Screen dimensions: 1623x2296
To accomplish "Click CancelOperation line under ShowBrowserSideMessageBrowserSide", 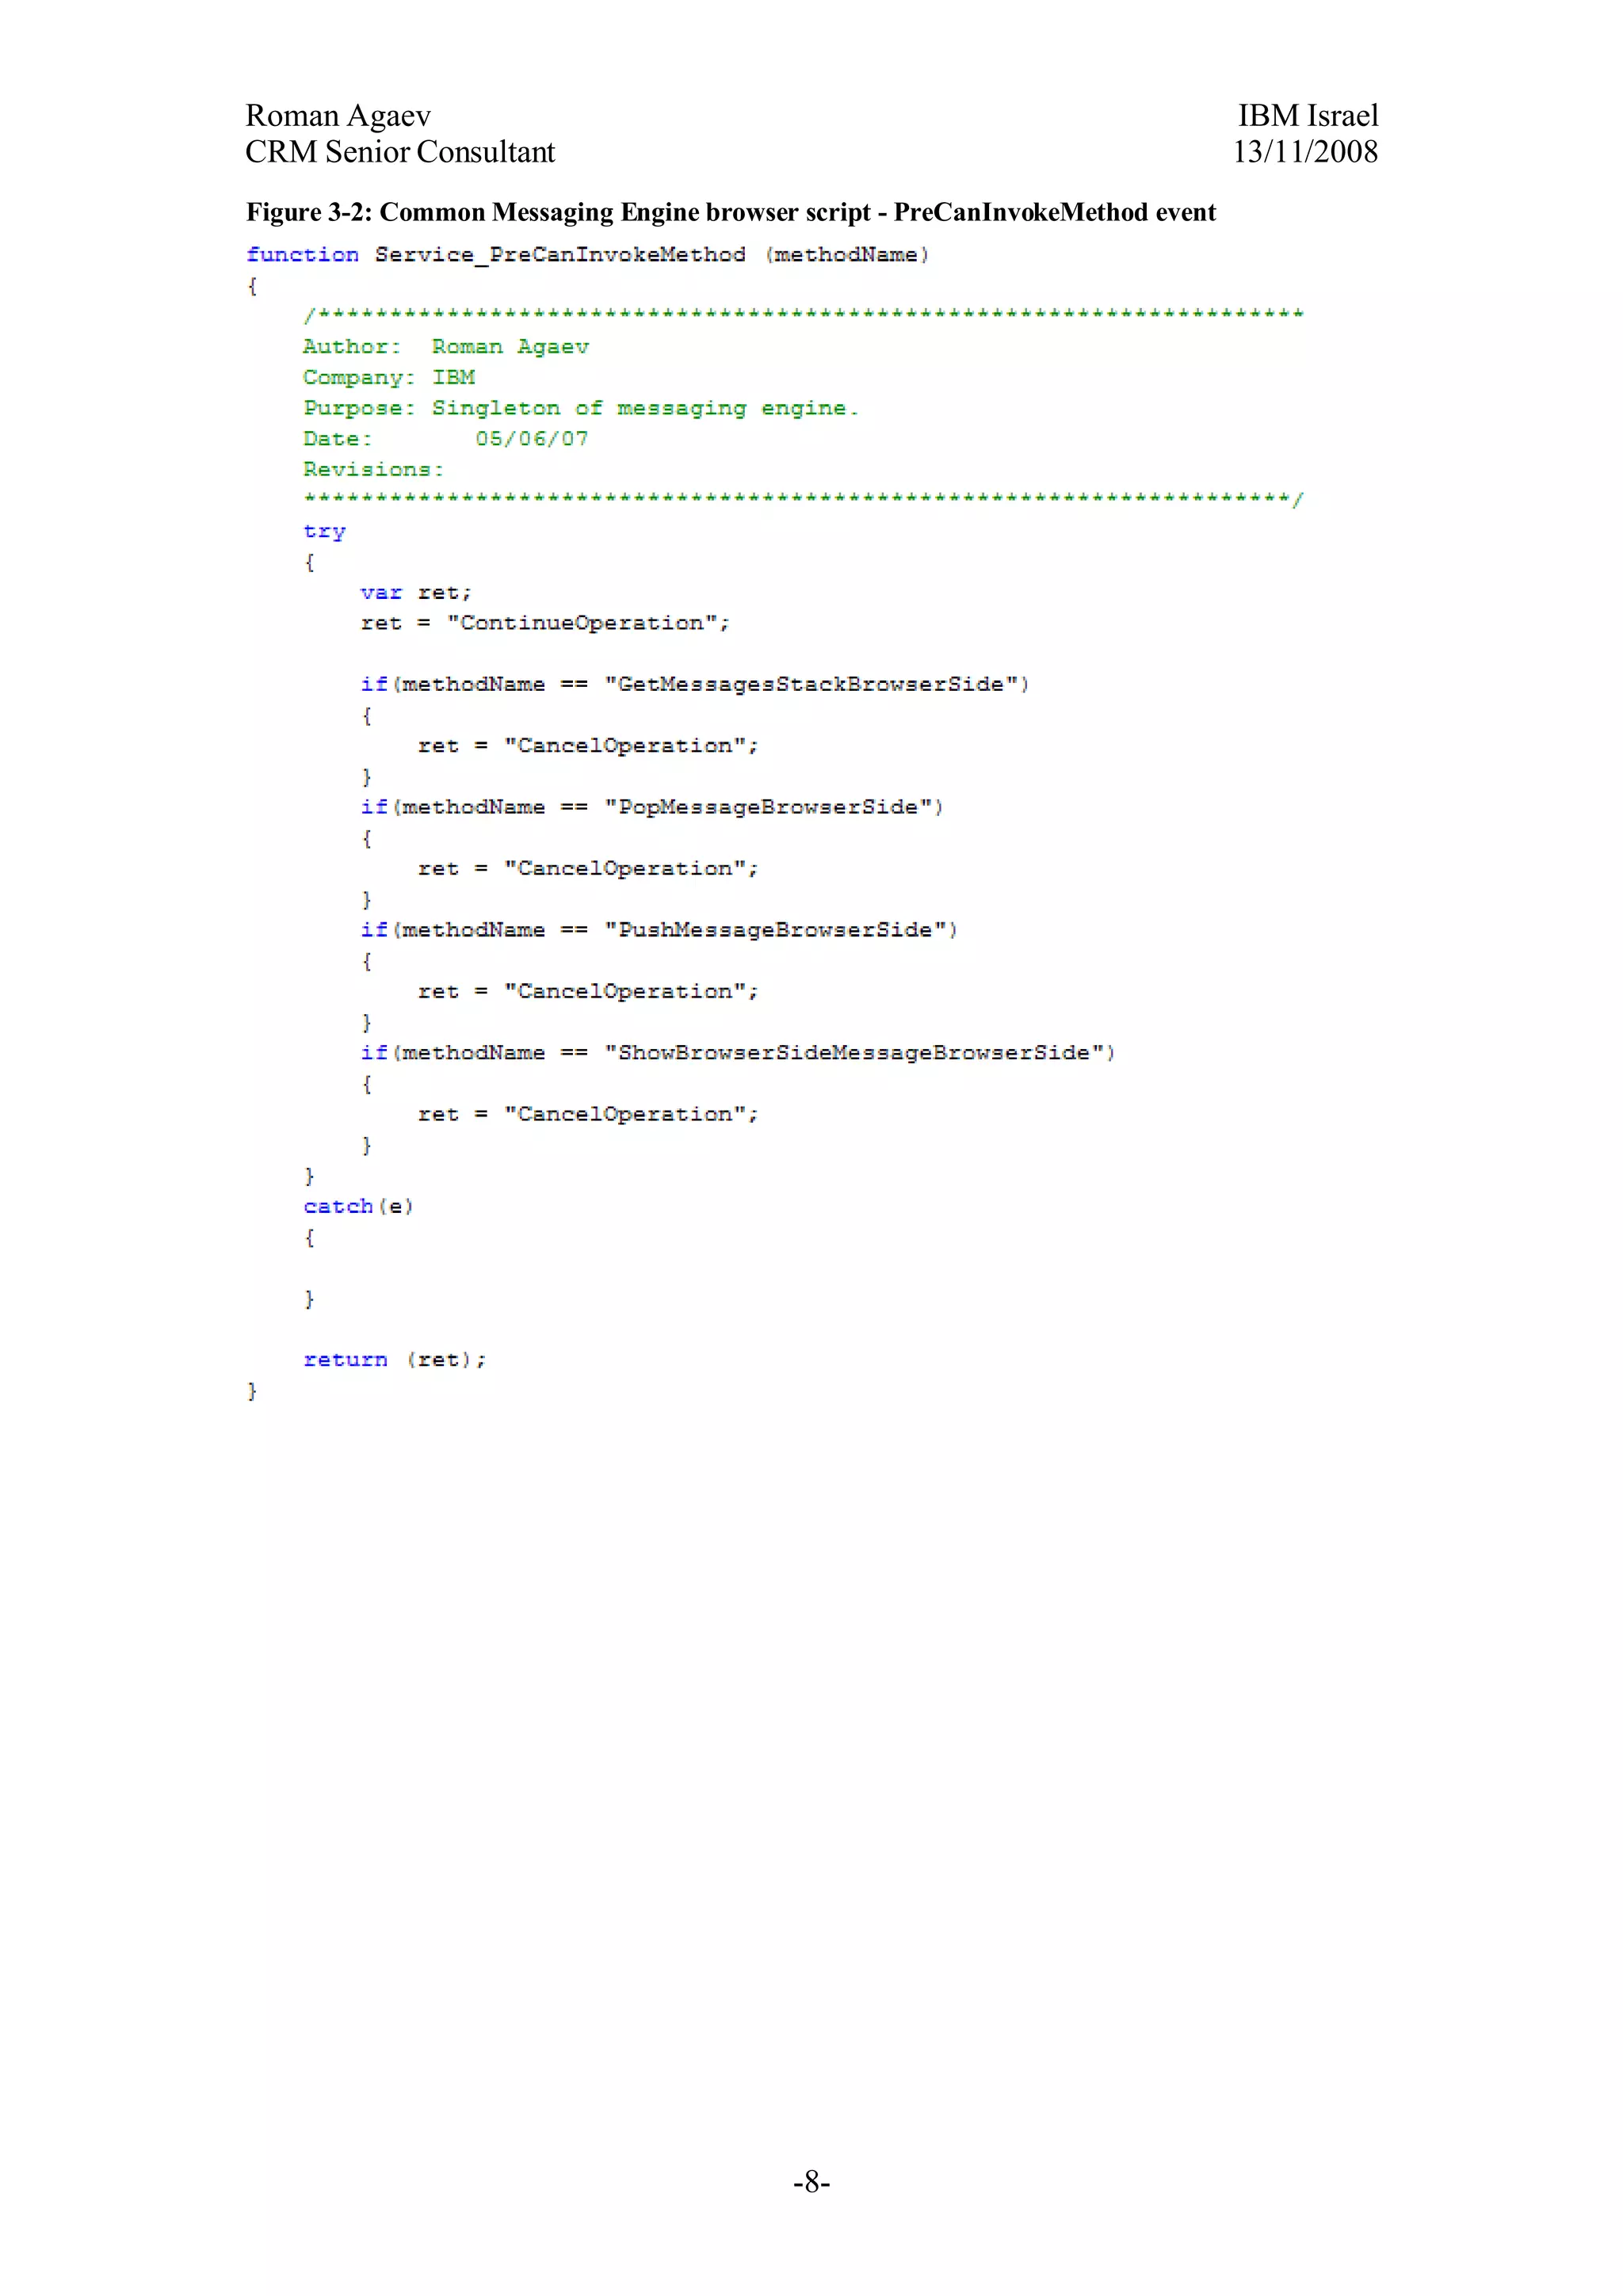I will coord(588,1115).
